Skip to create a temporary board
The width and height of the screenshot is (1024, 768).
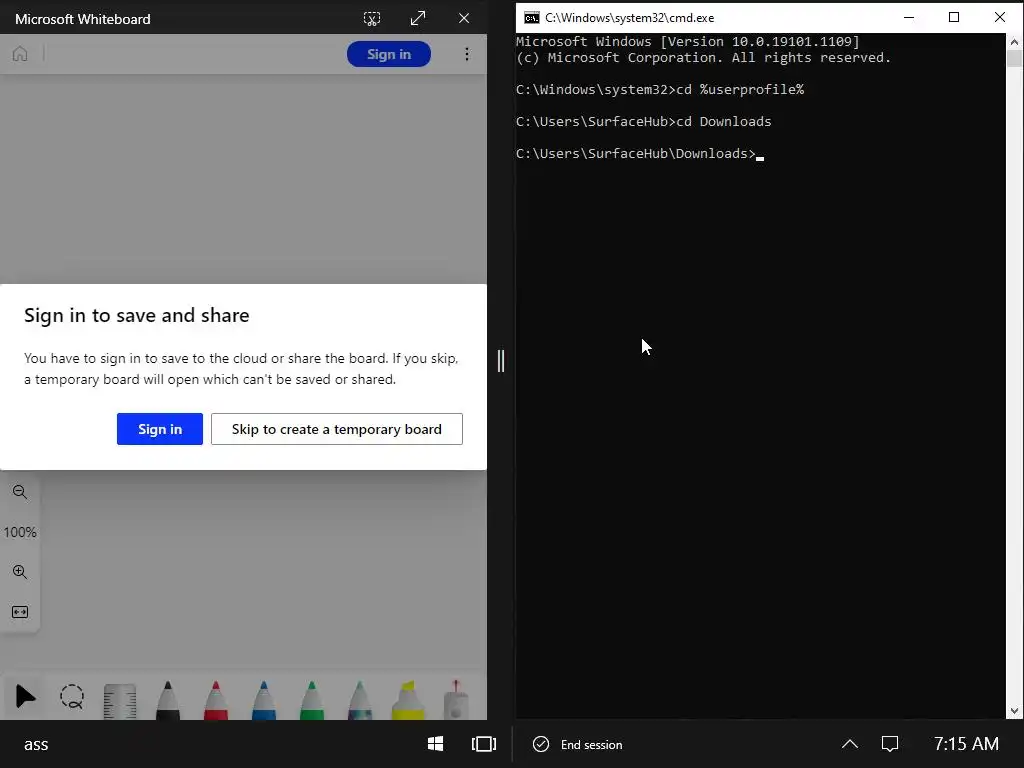point(336,429)
